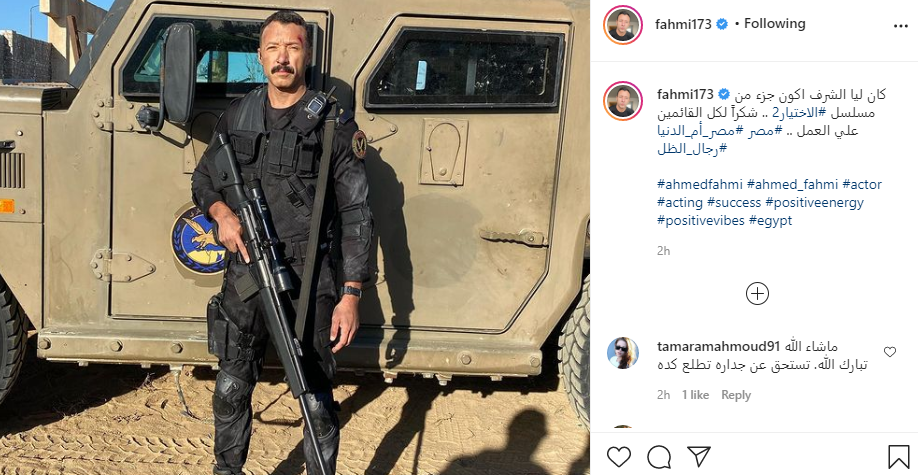Open the #ahmedfahmi hashtag
The height and width of the screenshot is (475, 918).
700,184
